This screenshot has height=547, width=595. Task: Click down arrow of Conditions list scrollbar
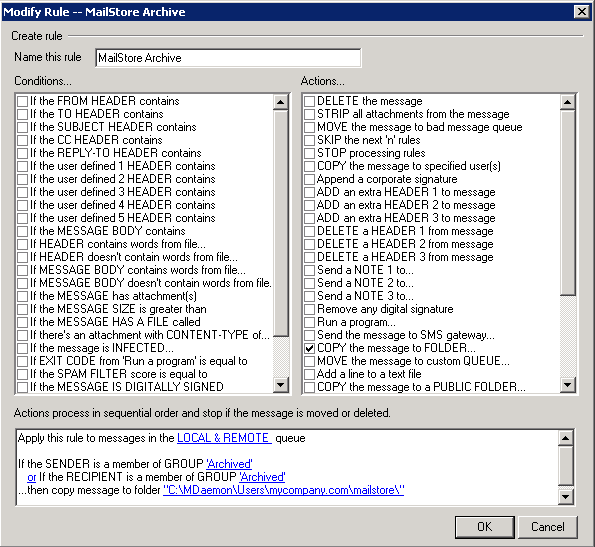tap(281, 385)
